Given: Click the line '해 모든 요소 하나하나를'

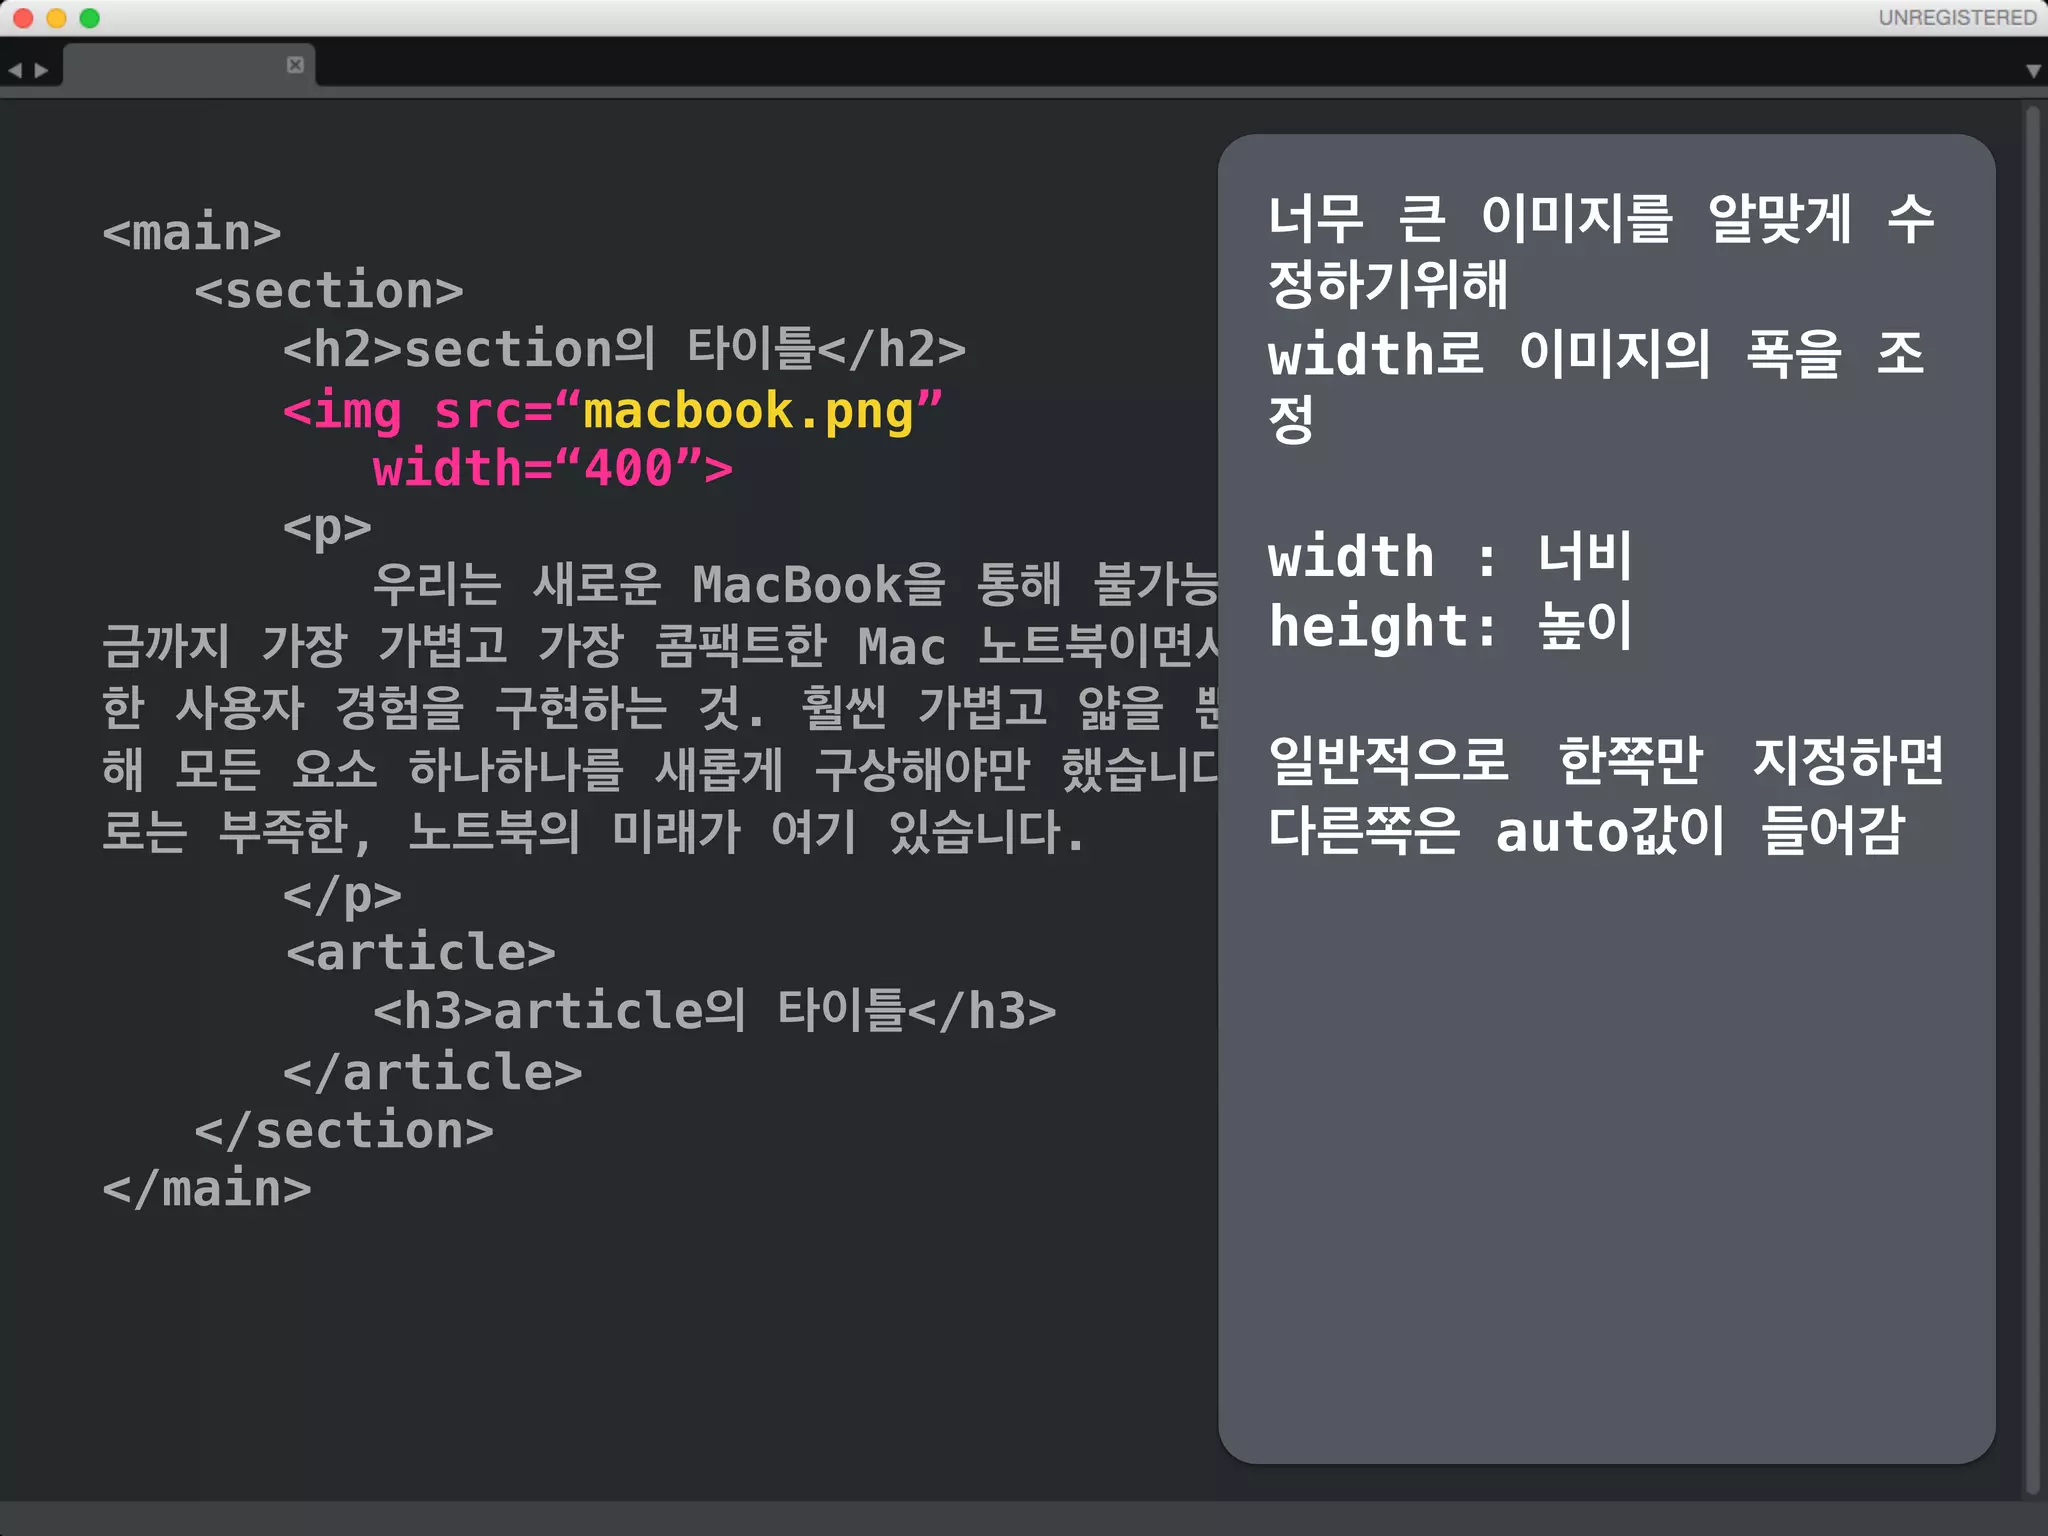Looking at the screenshot, I should (x=660, y=770).
